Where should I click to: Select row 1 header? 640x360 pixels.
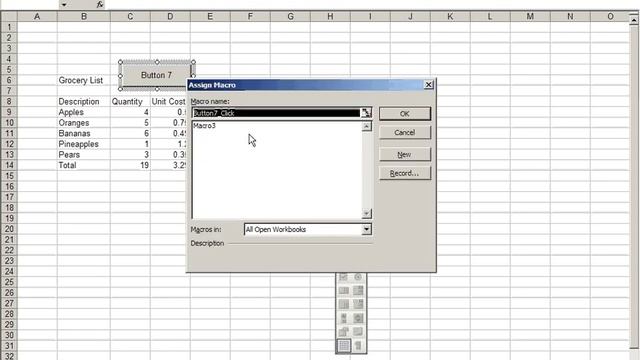(9, 27)
